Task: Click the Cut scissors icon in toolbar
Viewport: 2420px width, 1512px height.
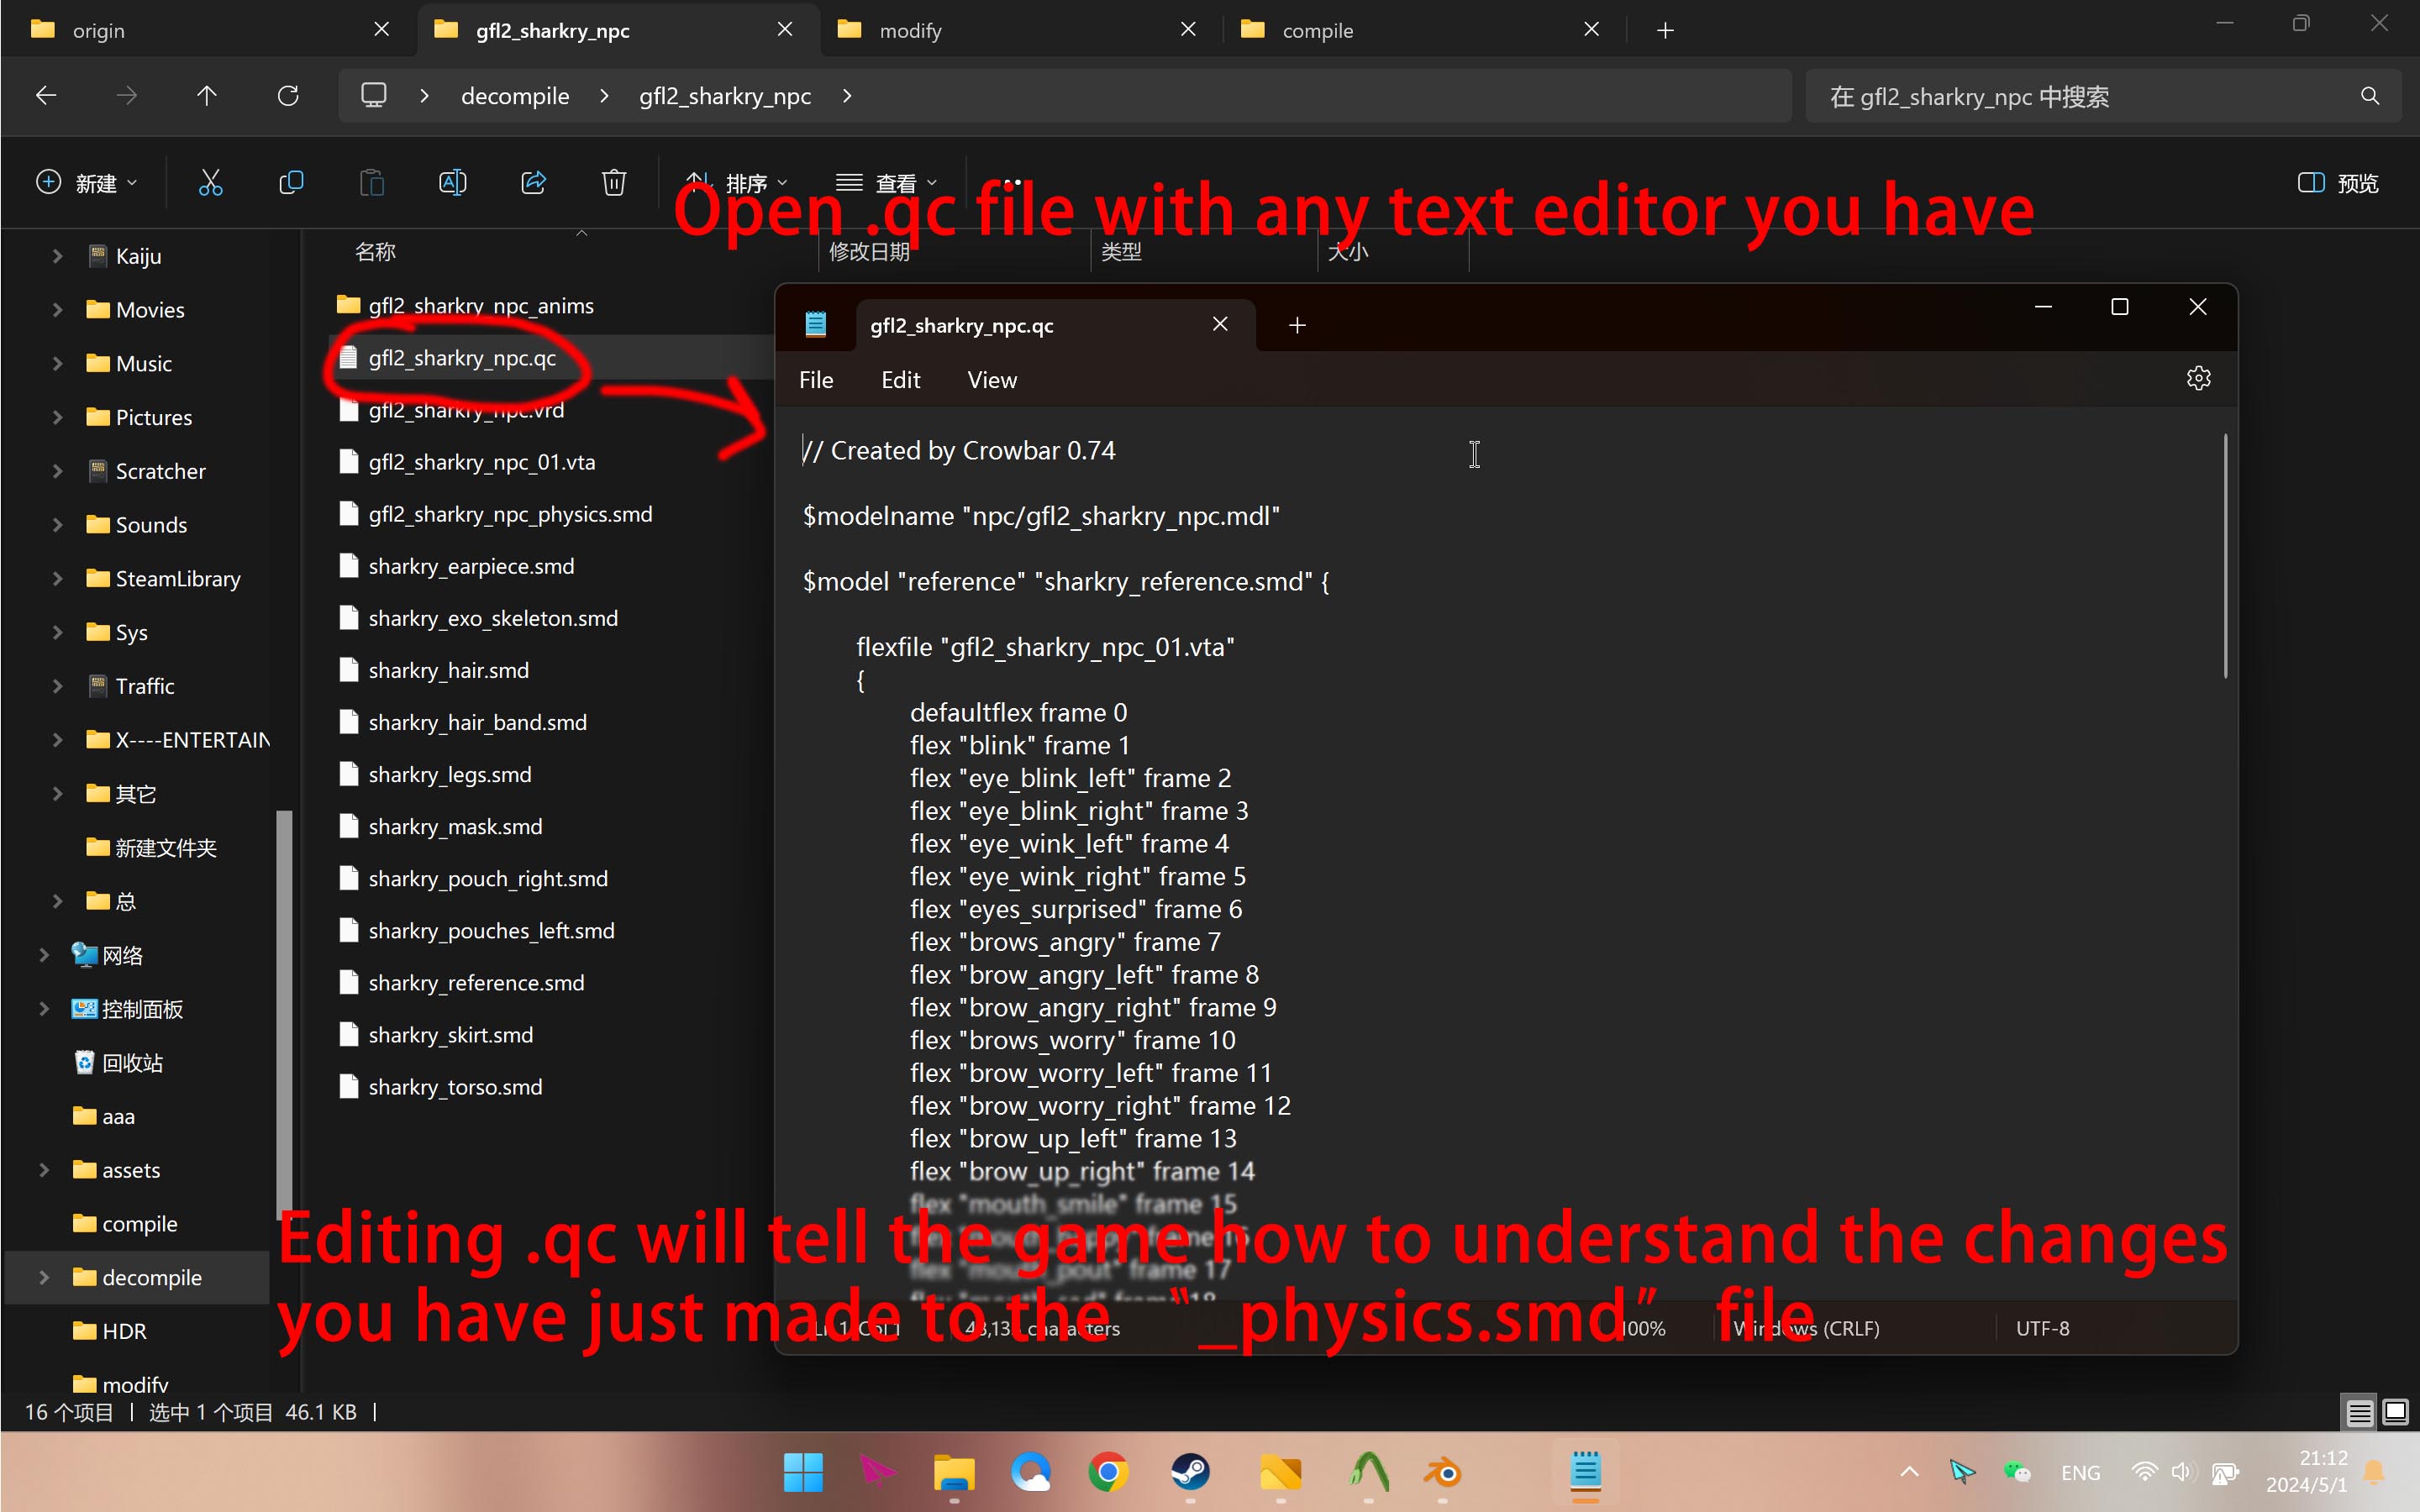Action: (x=210, y=182)
